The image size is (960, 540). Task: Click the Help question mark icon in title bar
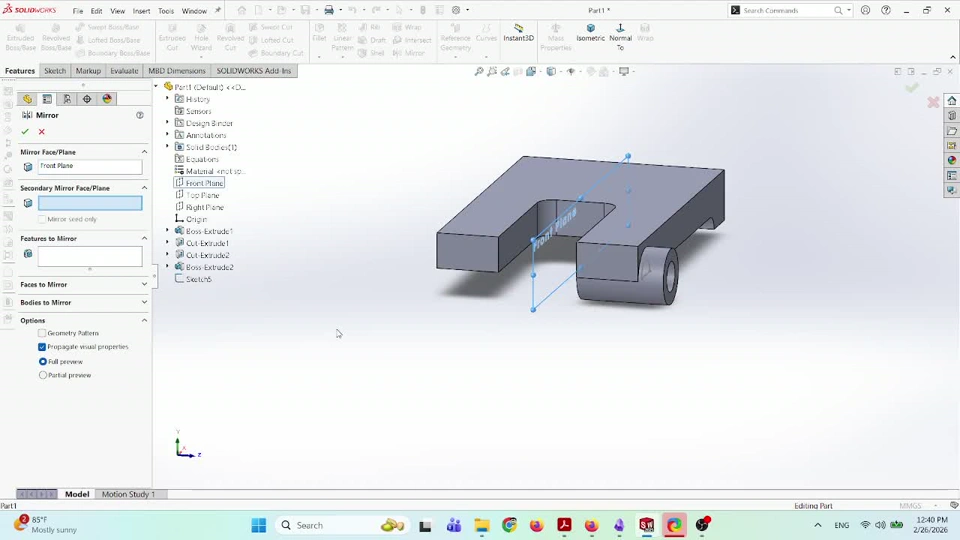(886, 10)
